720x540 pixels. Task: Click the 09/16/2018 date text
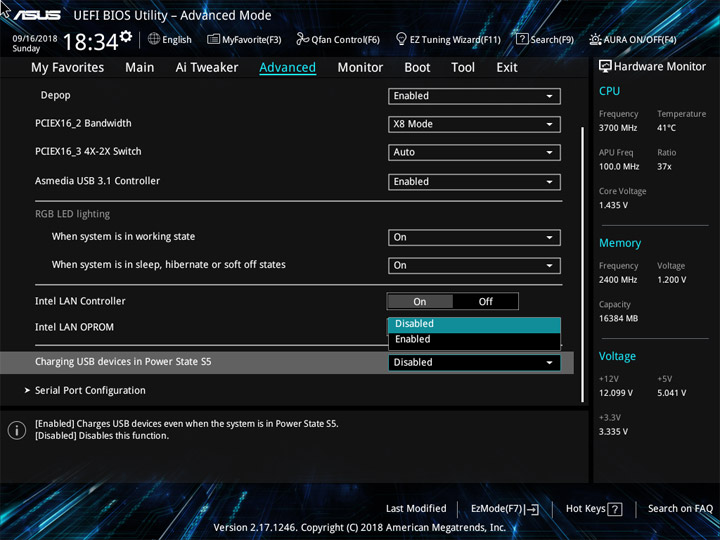click(35, 39)
